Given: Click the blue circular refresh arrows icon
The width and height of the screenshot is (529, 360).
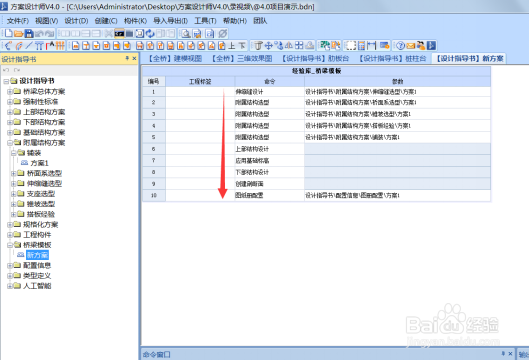Looking at the screenshot, I should (x=150, y=33).
